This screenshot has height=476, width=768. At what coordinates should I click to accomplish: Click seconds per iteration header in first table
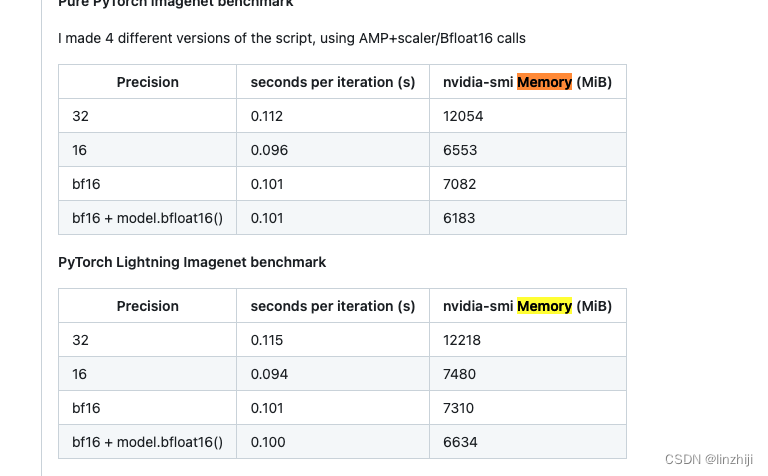[333, 82]
